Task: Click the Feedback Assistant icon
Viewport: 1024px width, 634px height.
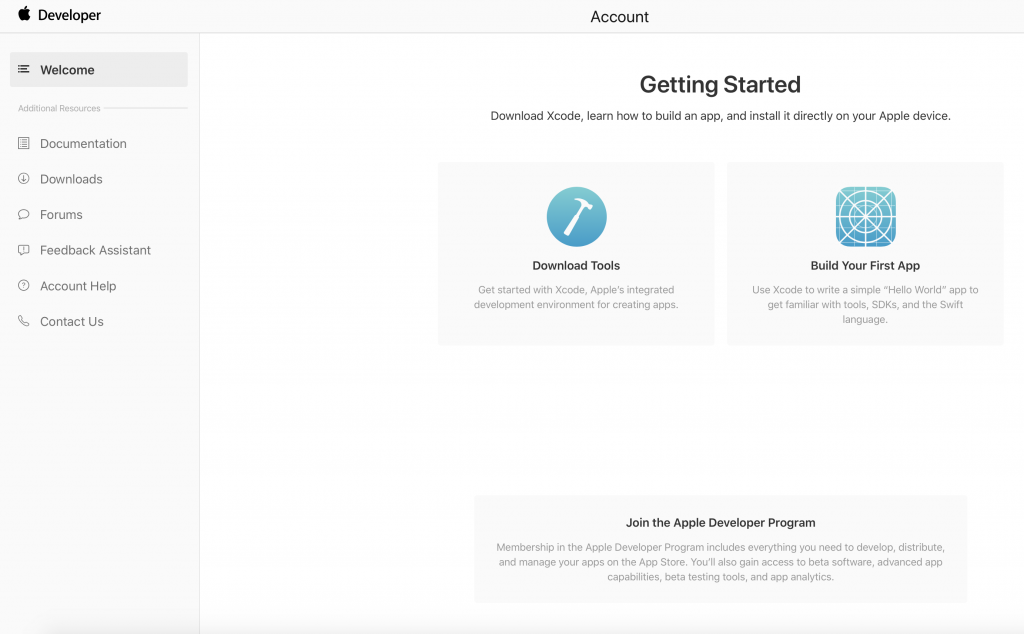Action: pos(24,250)
